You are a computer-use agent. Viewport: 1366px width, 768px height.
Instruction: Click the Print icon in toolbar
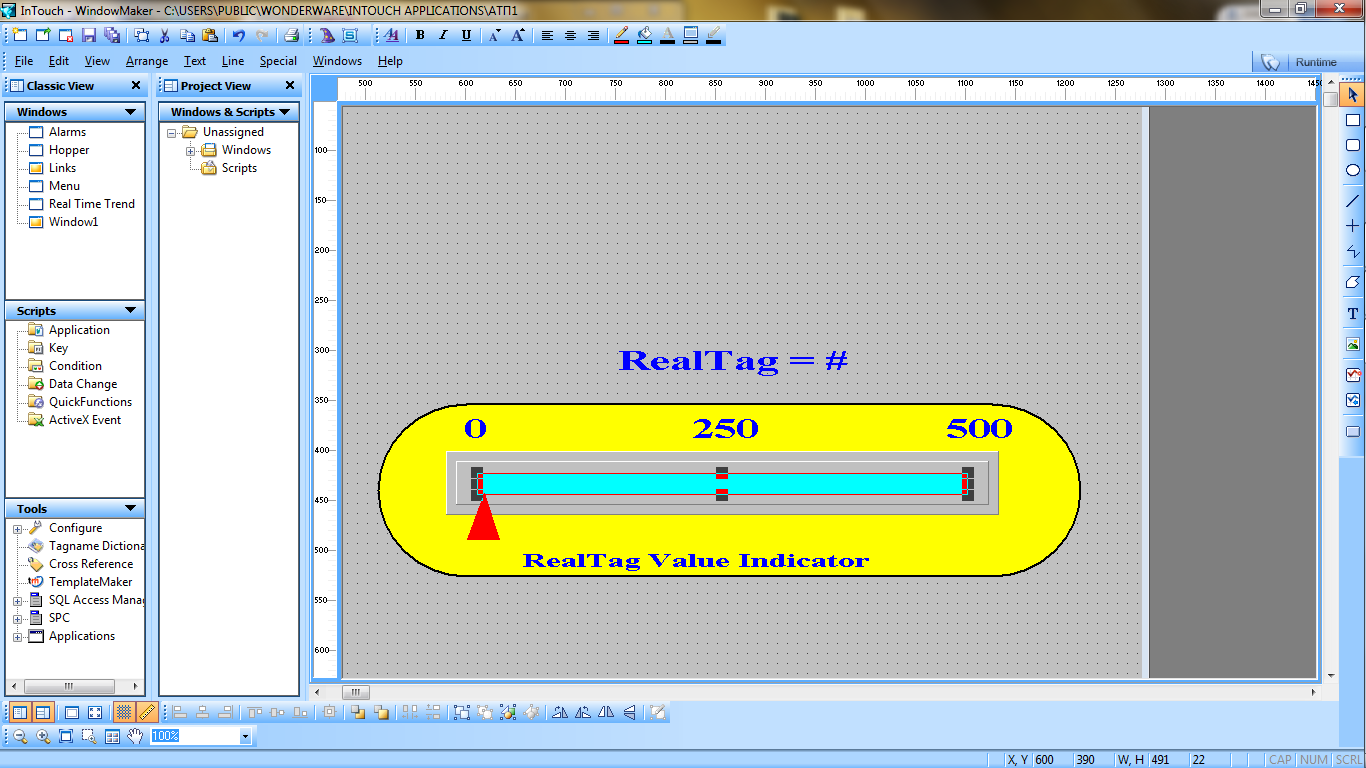tap(291, 35)
